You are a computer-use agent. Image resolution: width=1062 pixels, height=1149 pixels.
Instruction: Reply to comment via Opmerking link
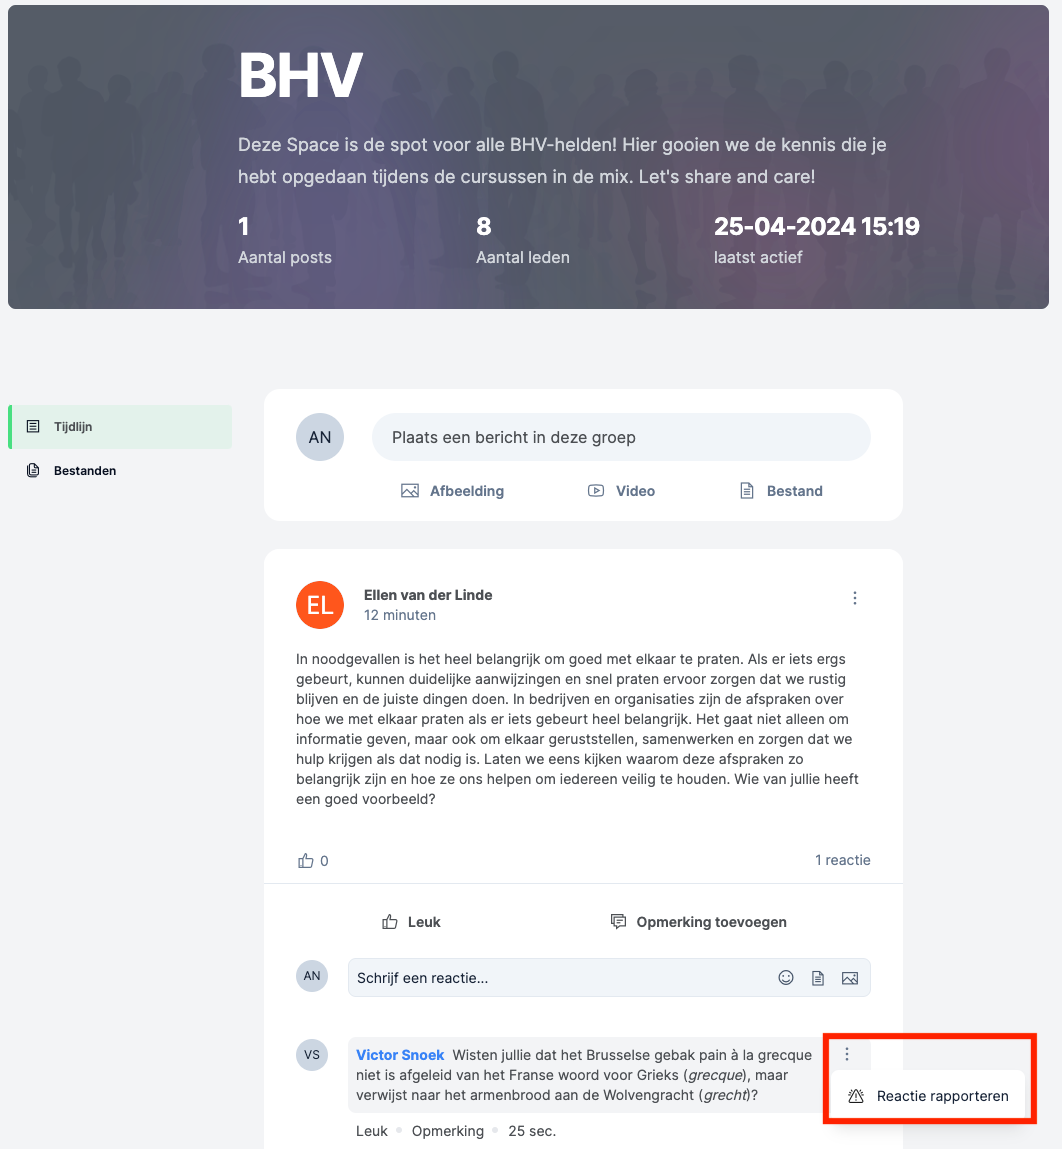pos(448,1131)
